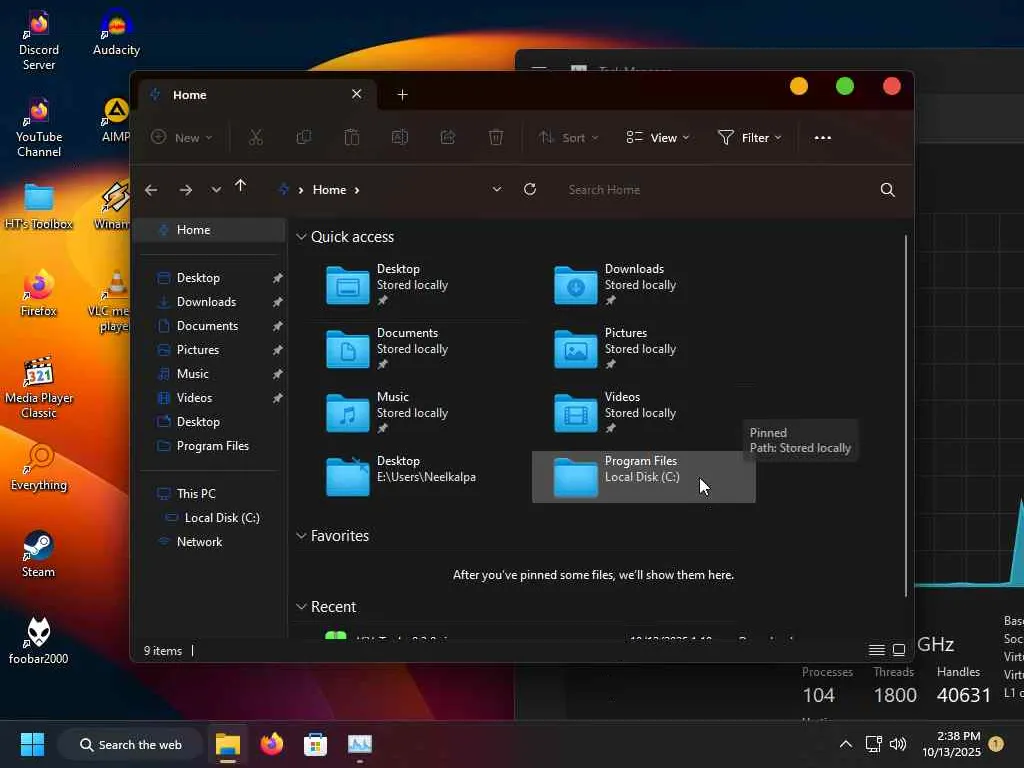Add a new tab with plus button
Screen dimensions: 1024x768
[402, 95]
